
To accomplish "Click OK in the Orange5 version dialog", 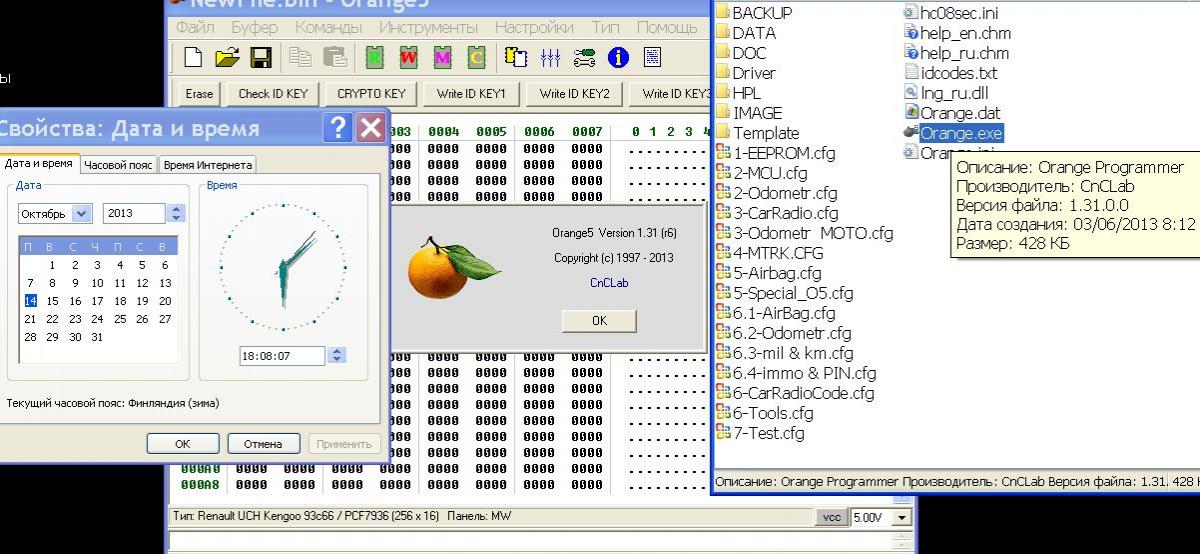I will (x=599, y=321).
